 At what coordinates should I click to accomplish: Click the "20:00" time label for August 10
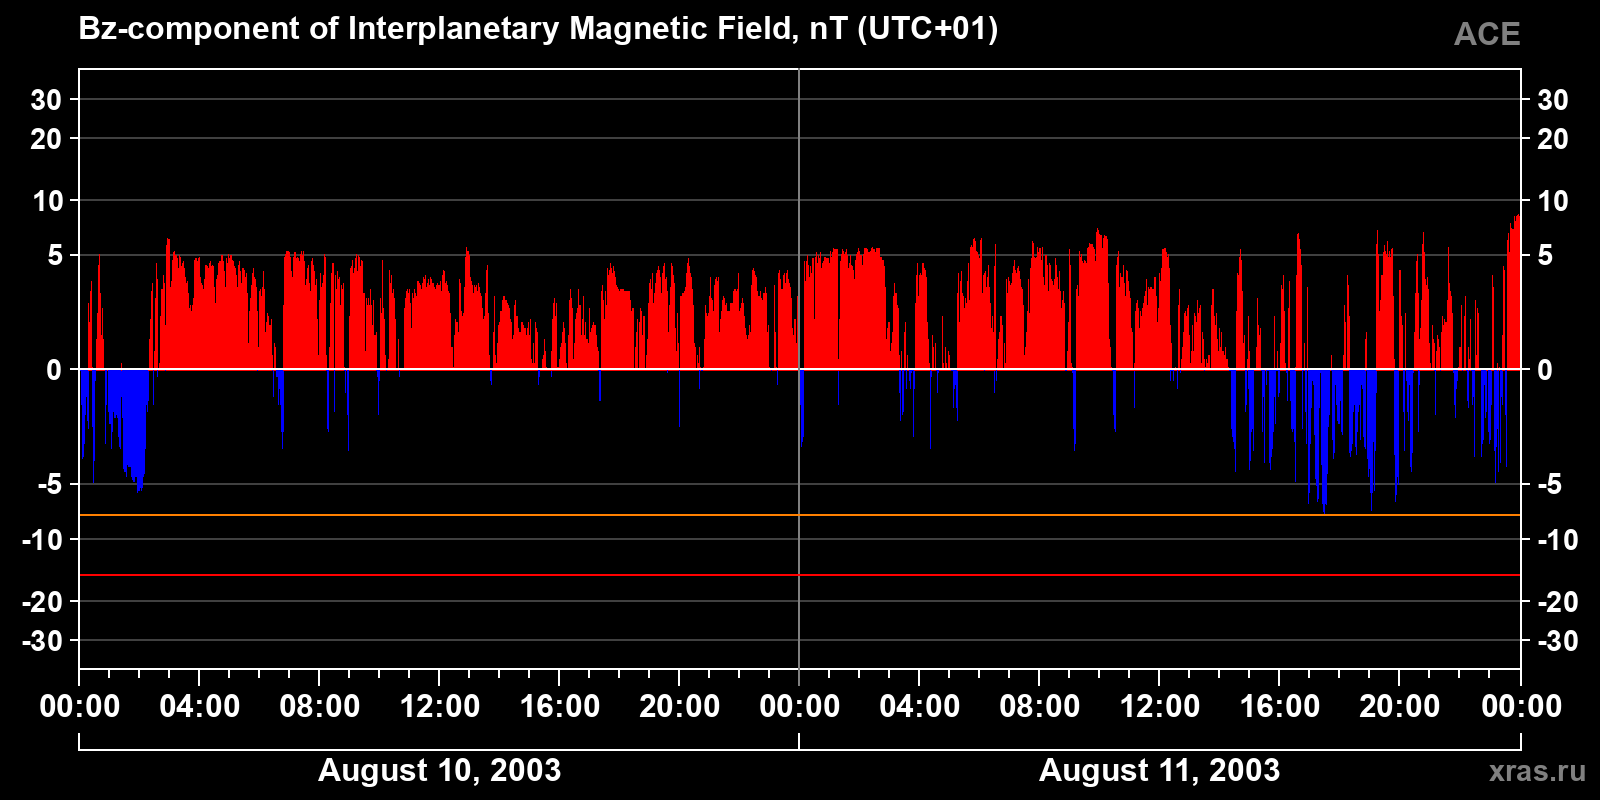pyautogui.click(x=680, y=707)
